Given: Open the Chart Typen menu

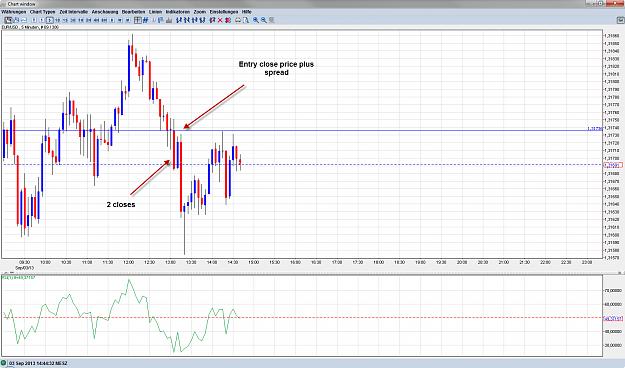Looking at the screenshot, I should click(43, 12).
